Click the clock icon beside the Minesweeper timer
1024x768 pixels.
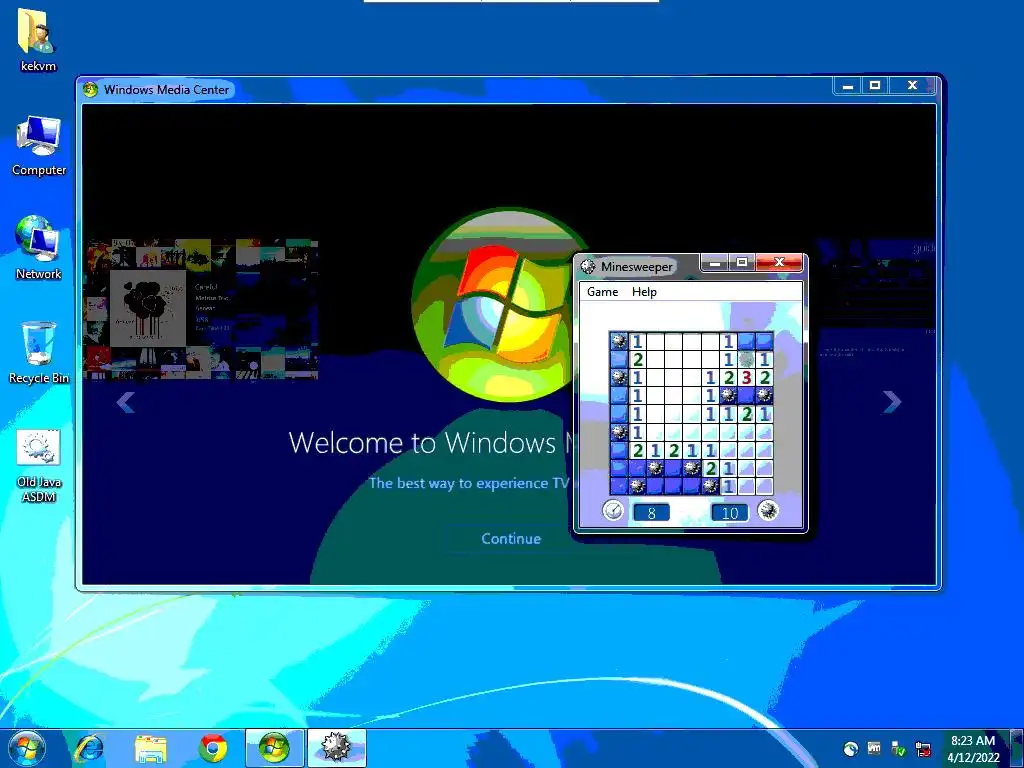[x=613, y=510]
